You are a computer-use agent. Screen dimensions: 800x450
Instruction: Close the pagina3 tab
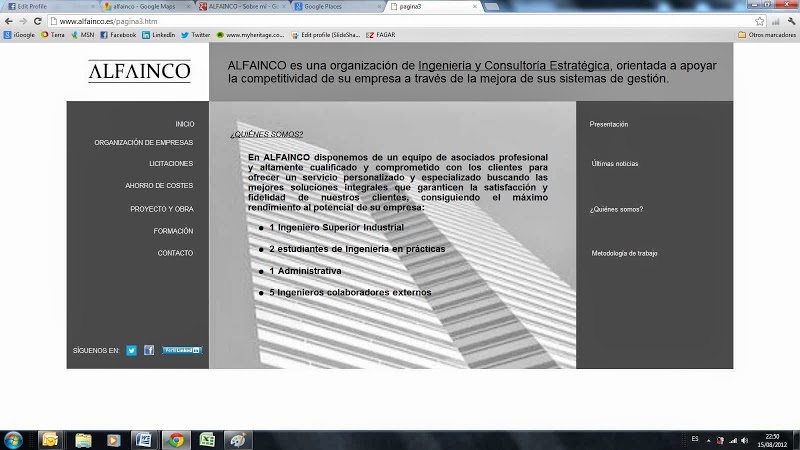pyautogui.click(x=475, y=7)
